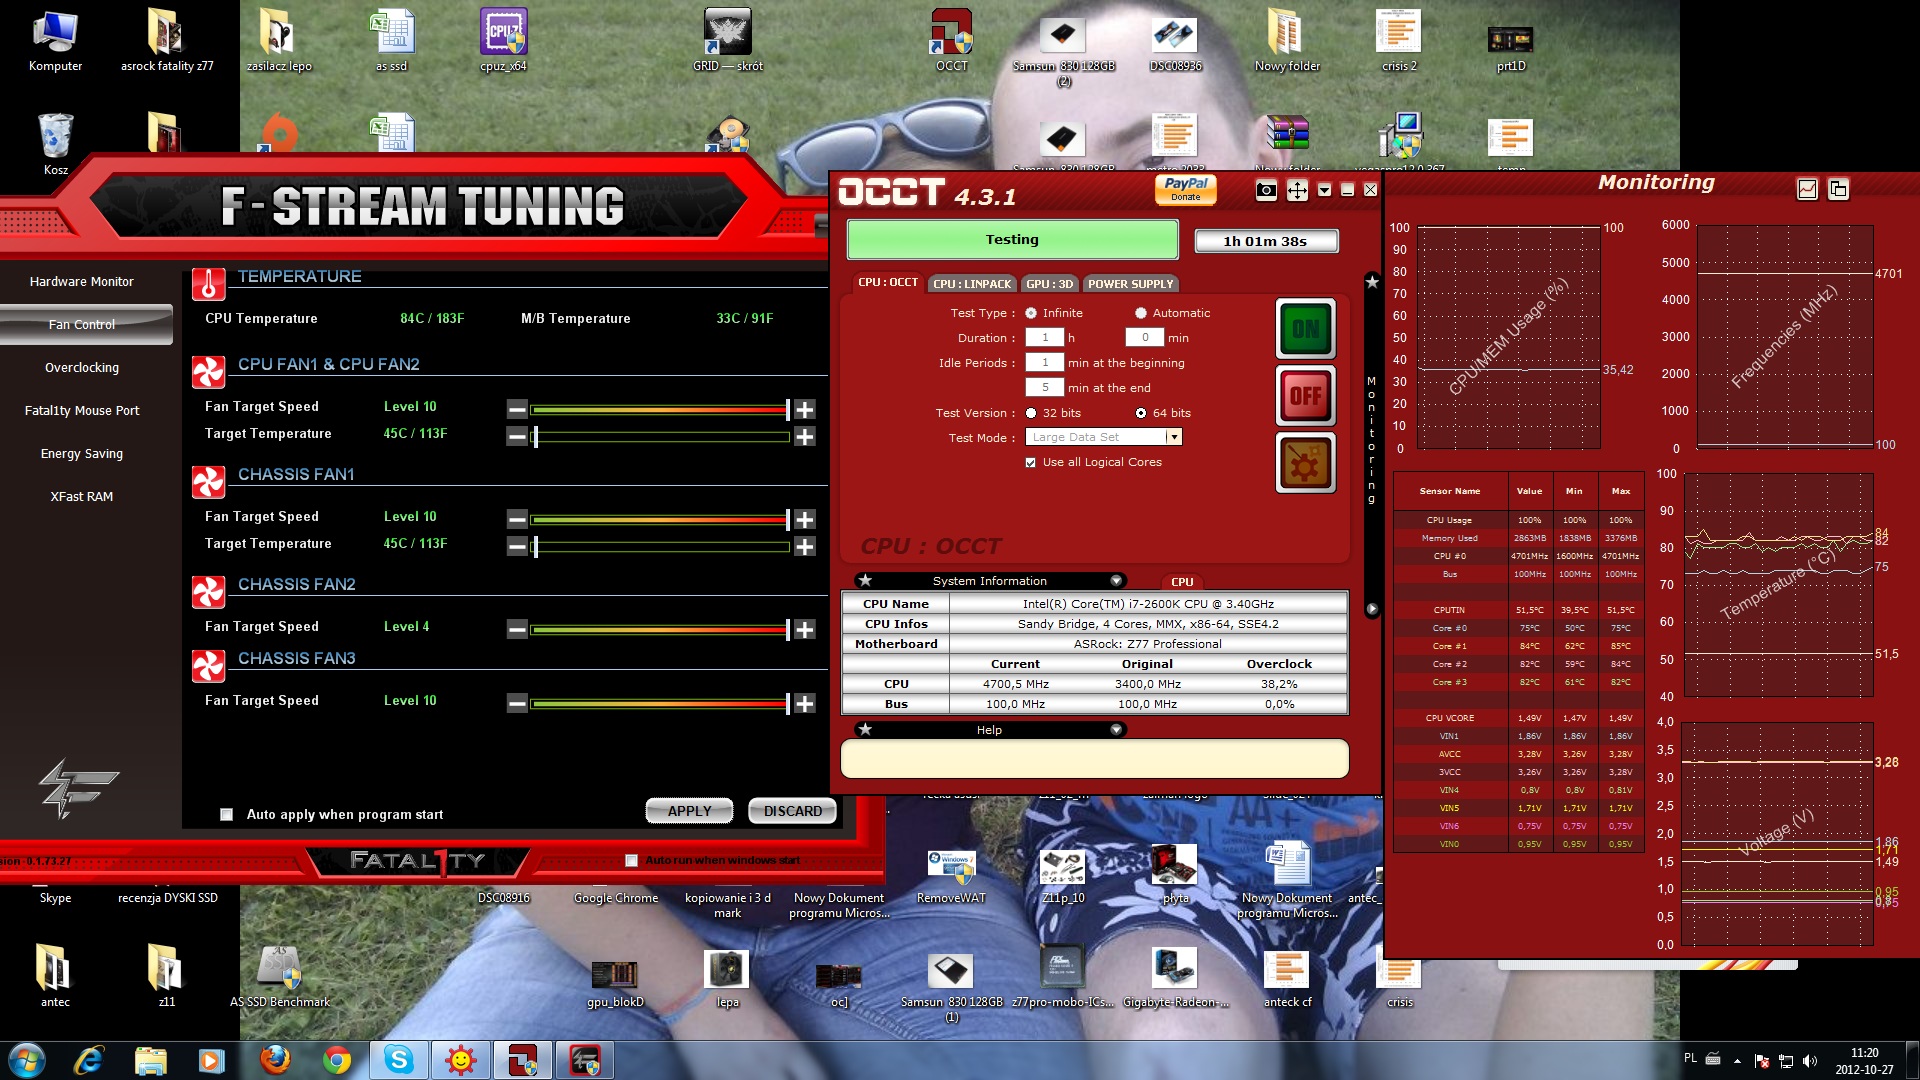Collapse Help section arrow
The width and height of the screenshot is (1920, 1080).
coord(1116,730)
